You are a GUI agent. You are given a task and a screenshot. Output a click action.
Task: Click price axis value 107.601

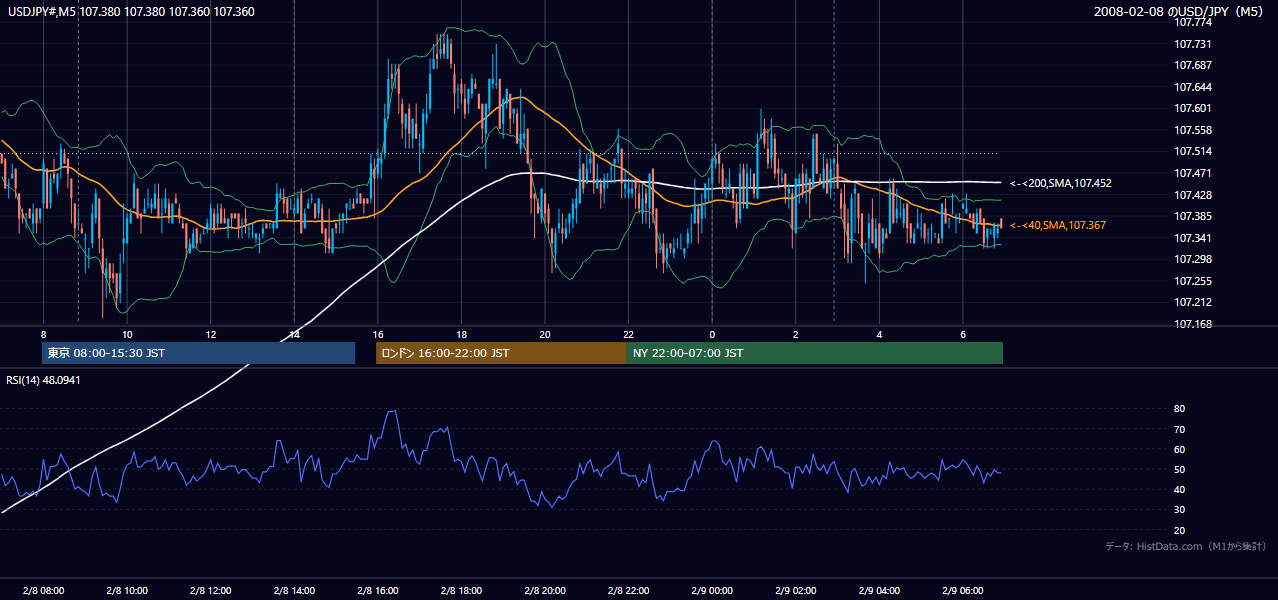tap(1194, 108)
